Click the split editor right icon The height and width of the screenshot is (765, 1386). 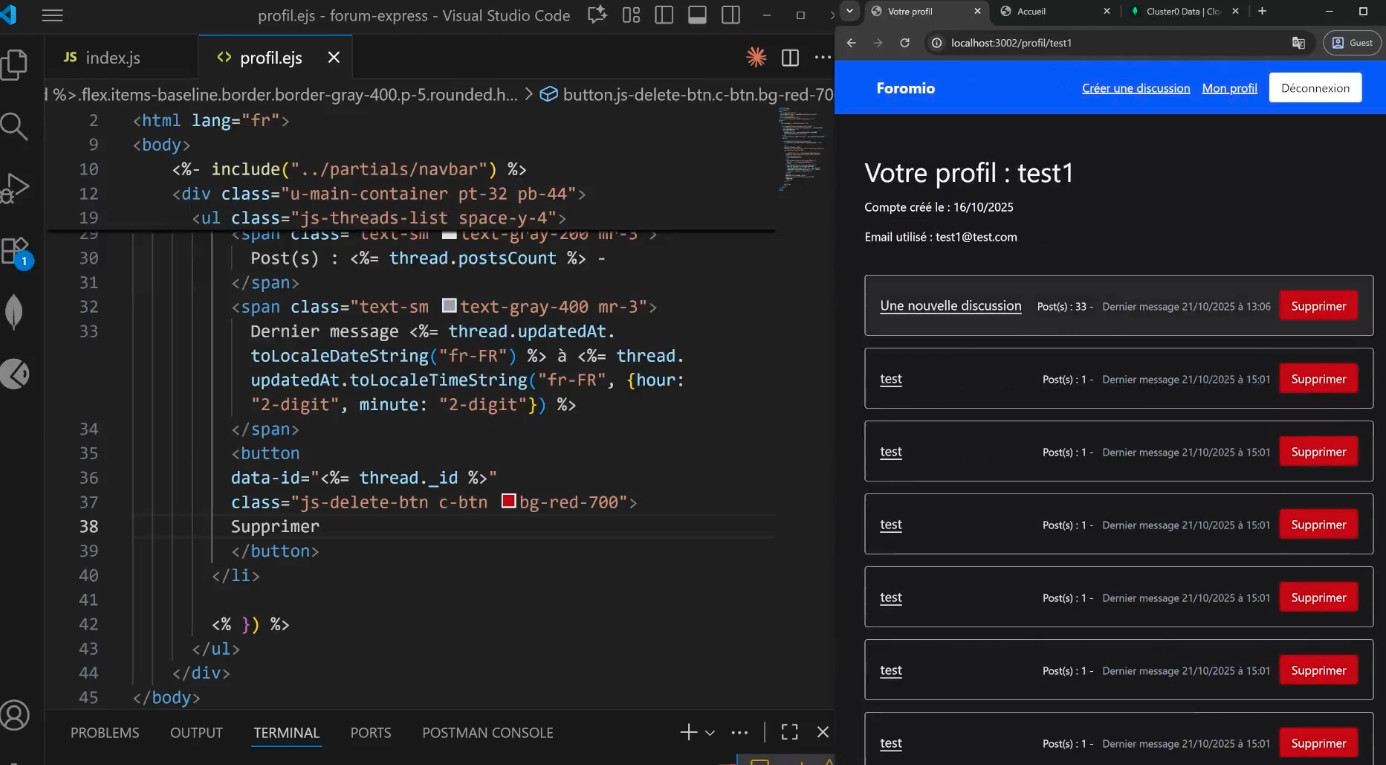pyautogui.click(x=790, y=58)
